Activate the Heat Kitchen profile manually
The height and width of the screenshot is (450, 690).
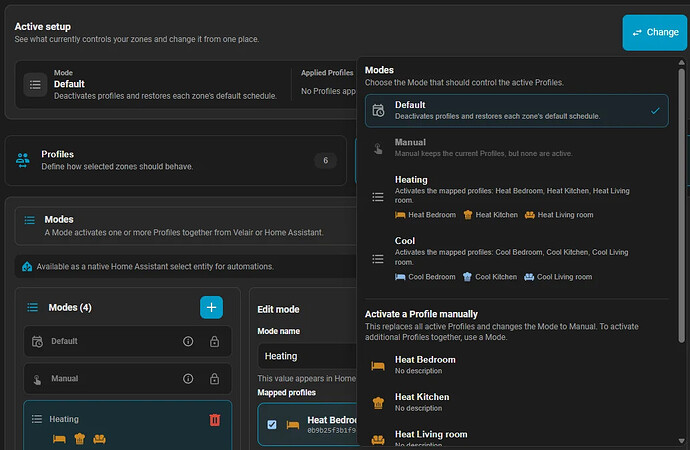coord(517,402)
